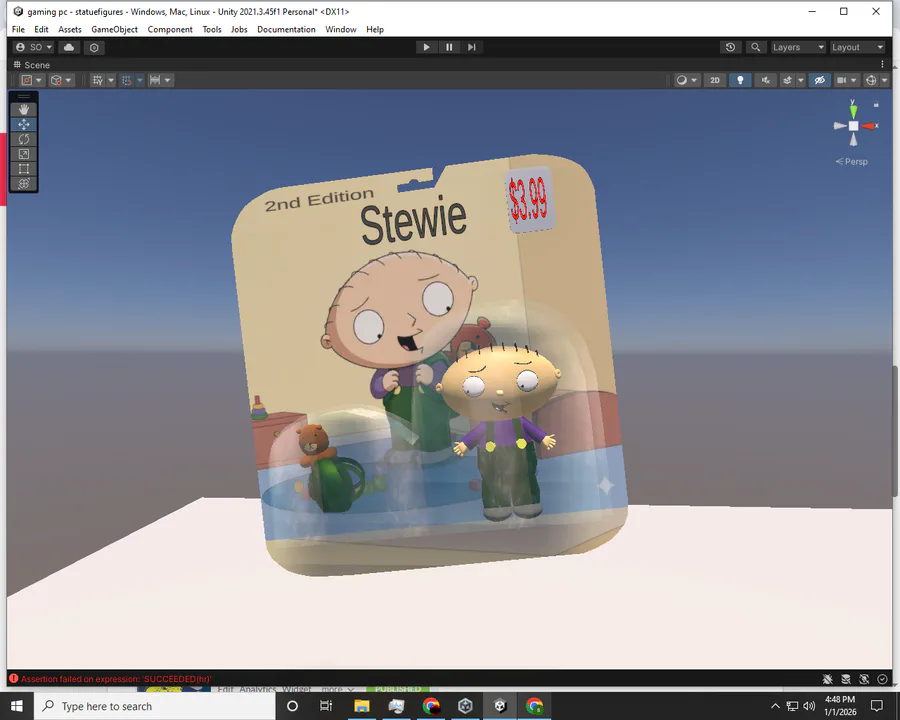Select the Rotate tool
Viewport: 900px width, 720px height.
24,139
